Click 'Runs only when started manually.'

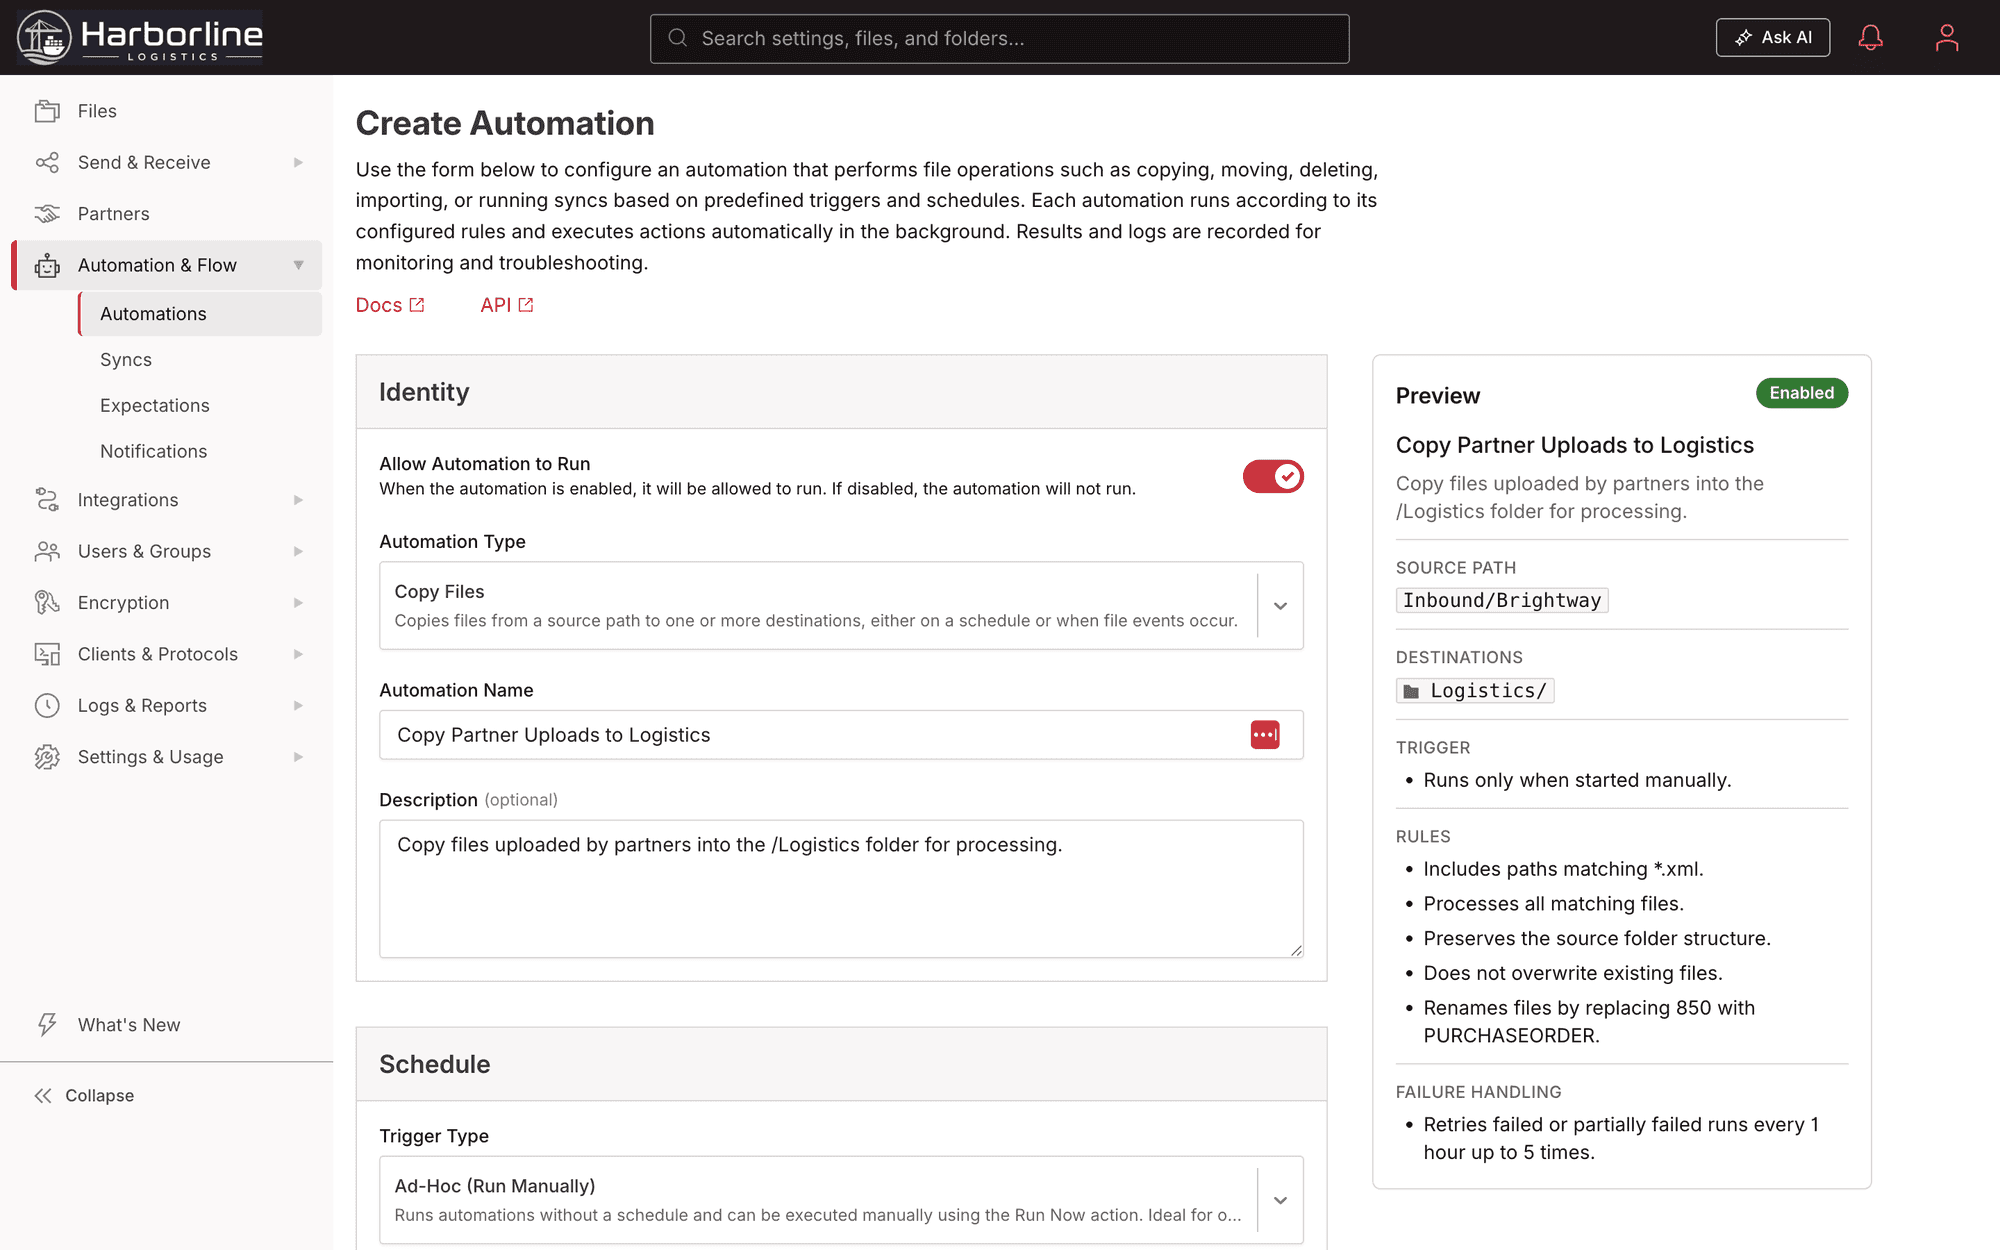coord(1577,780)
